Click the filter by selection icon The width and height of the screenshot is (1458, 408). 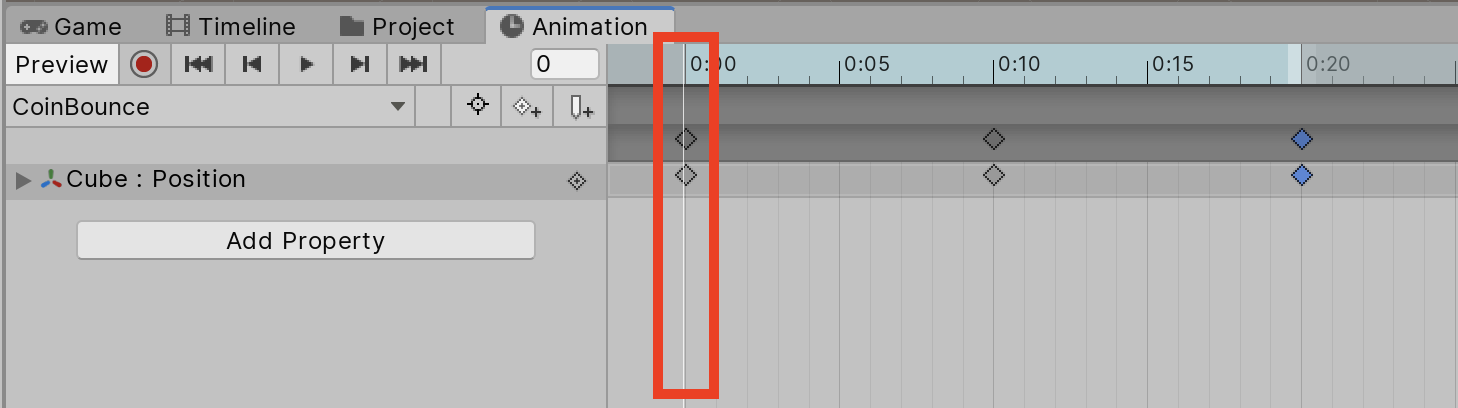478,106
